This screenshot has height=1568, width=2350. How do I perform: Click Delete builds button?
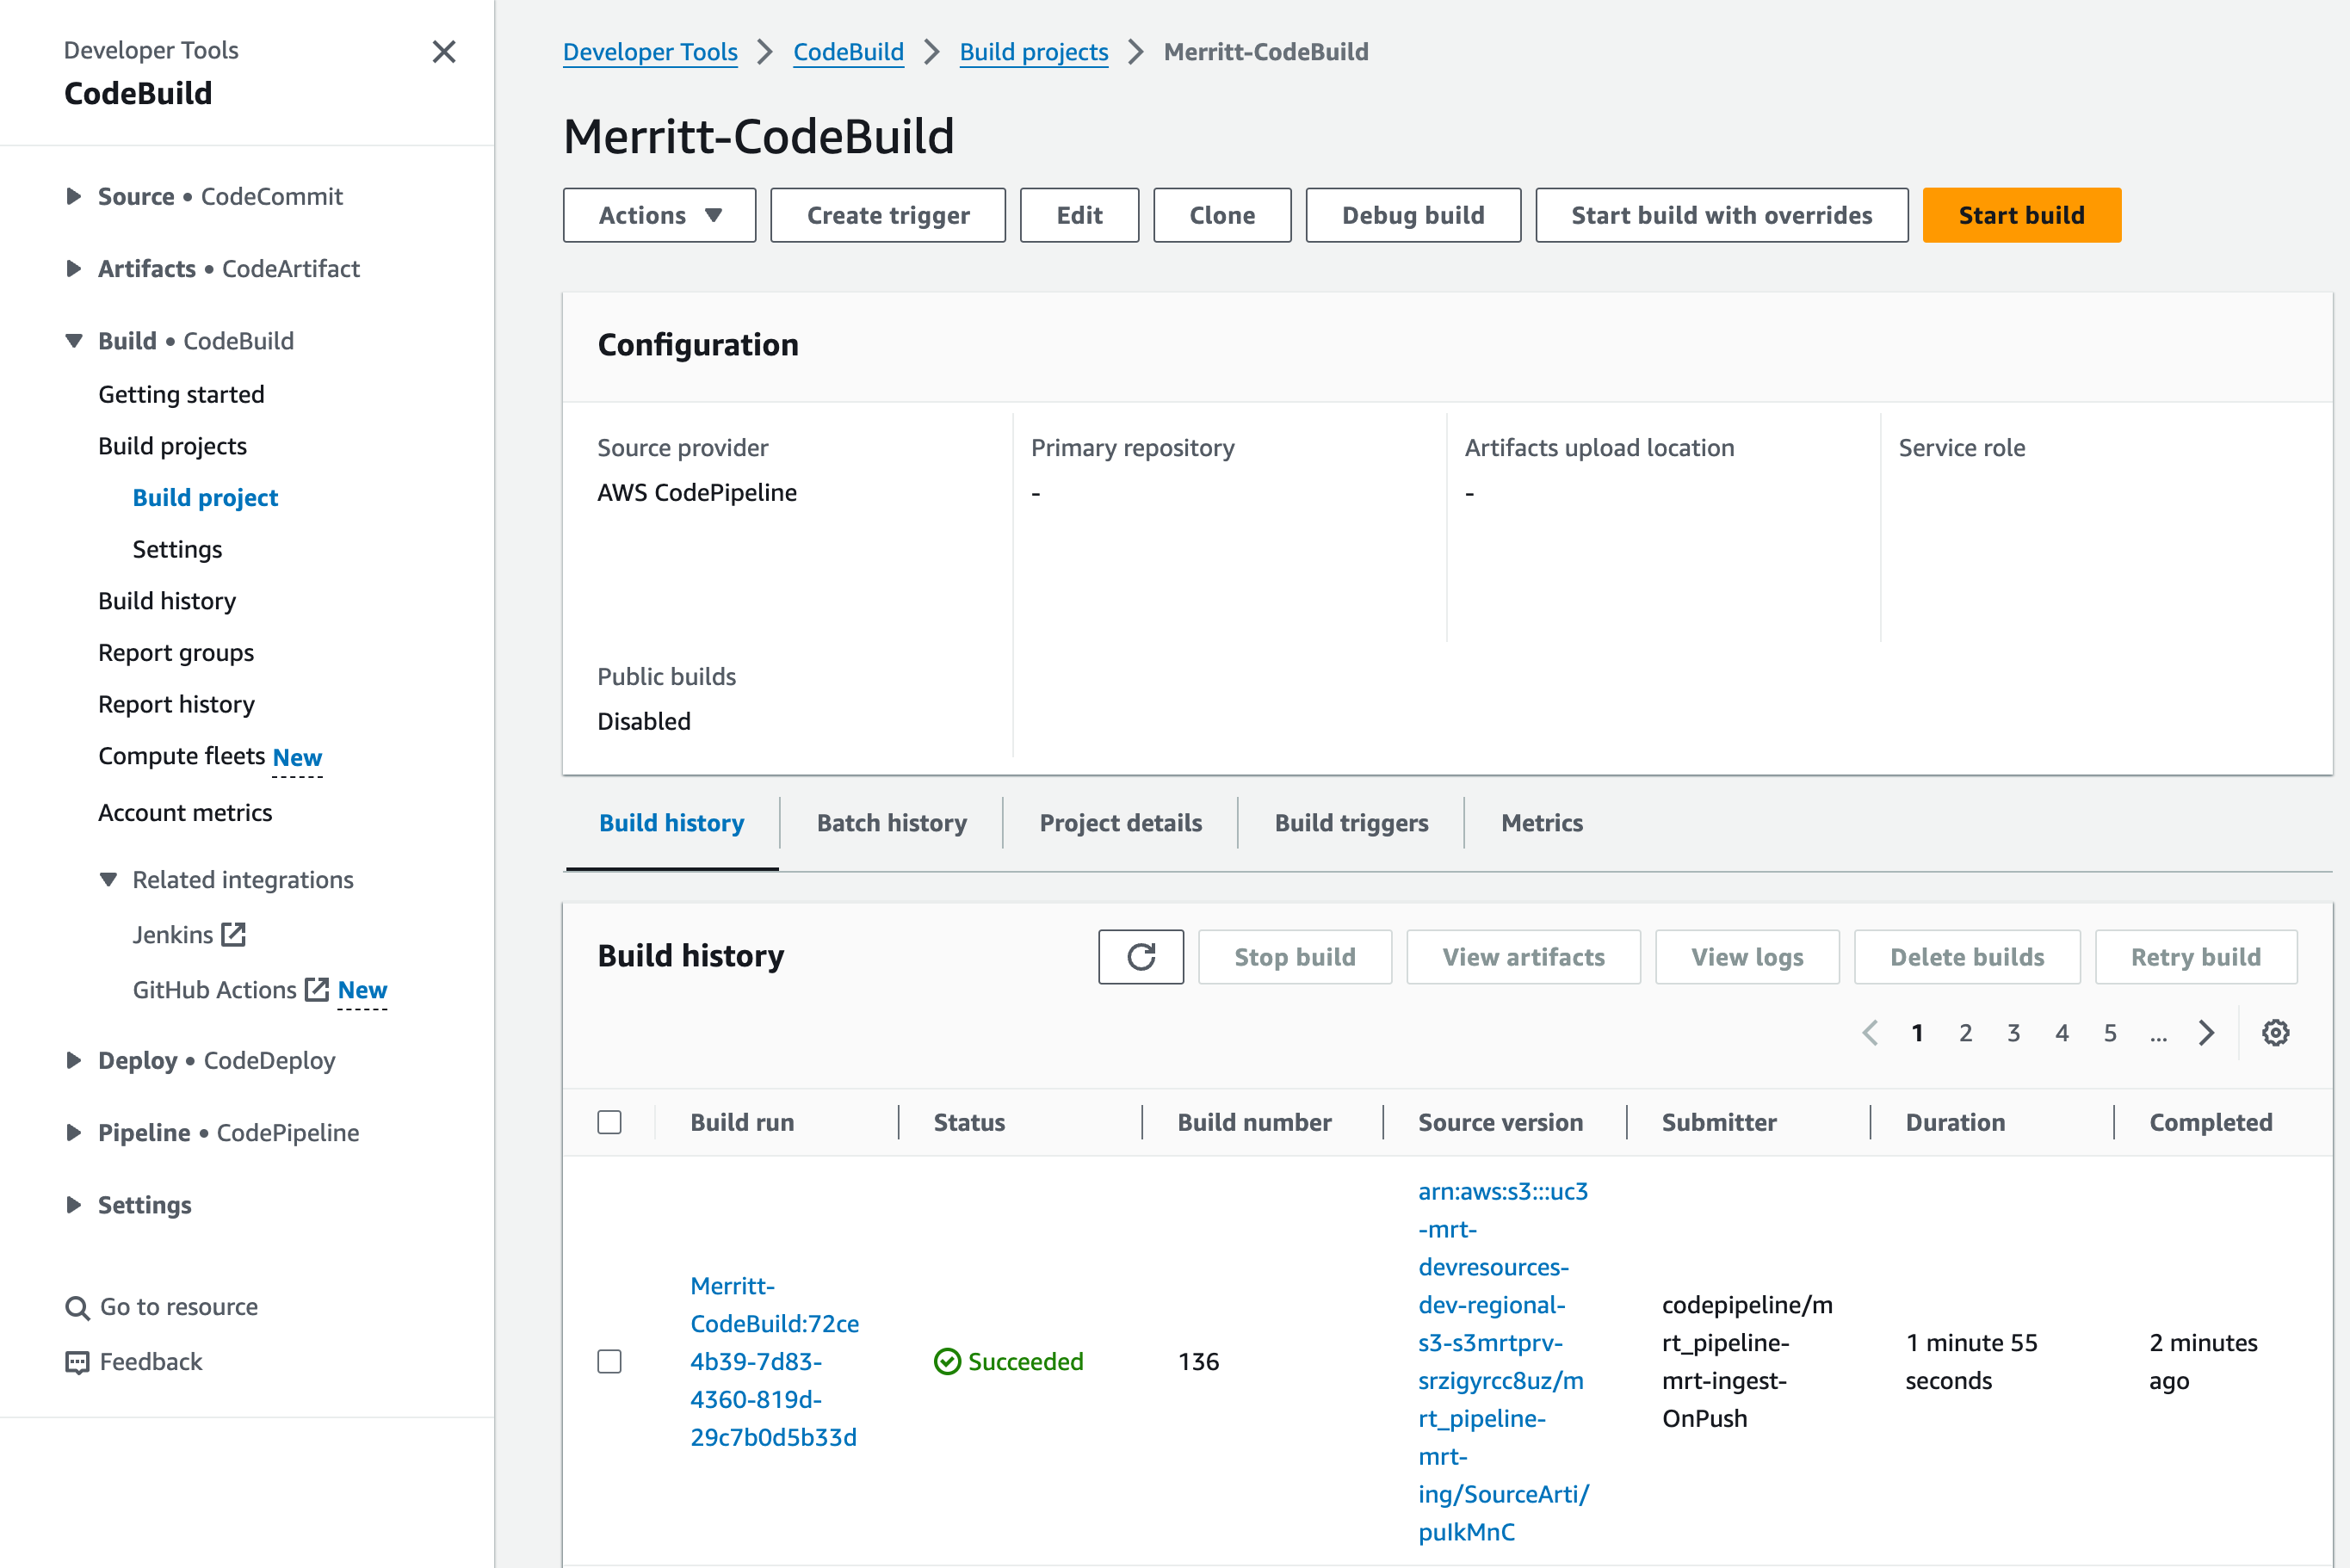click(1966, 956)
